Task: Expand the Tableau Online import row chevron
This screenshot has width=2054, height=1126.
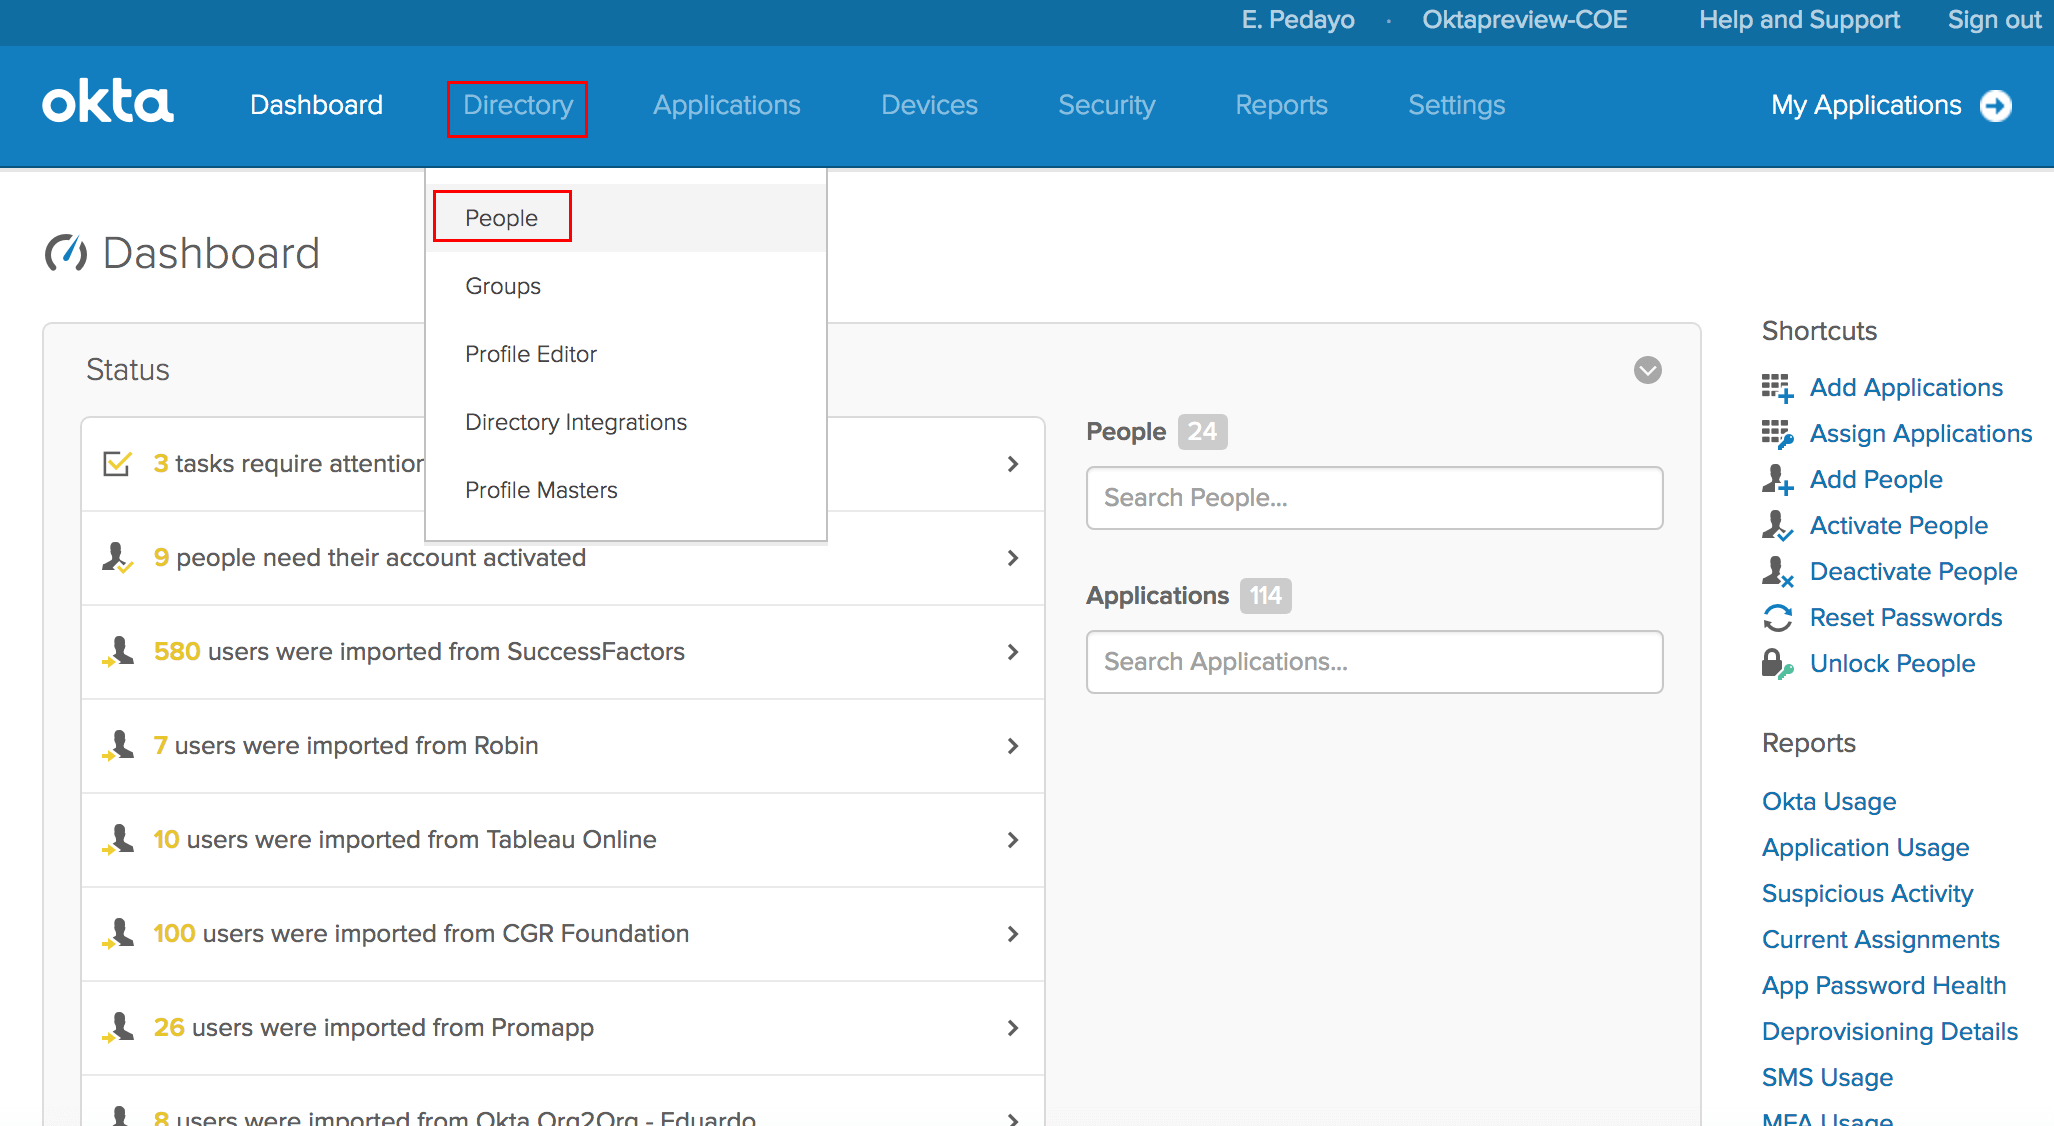Action: click(x=1013, y=840)
